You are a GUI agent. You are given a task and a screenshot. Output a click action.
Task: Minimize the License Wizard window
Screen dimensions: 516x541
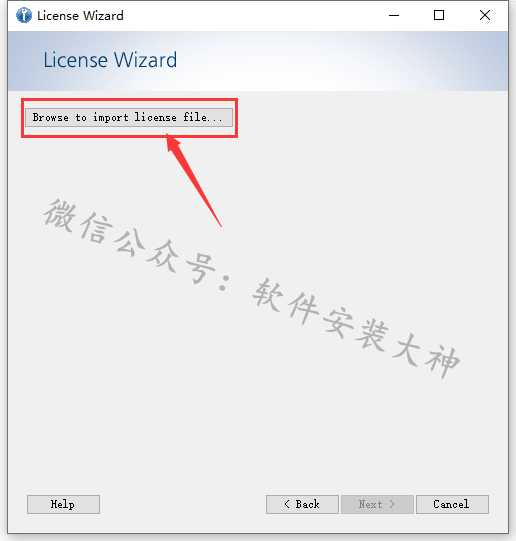[394, 16]
